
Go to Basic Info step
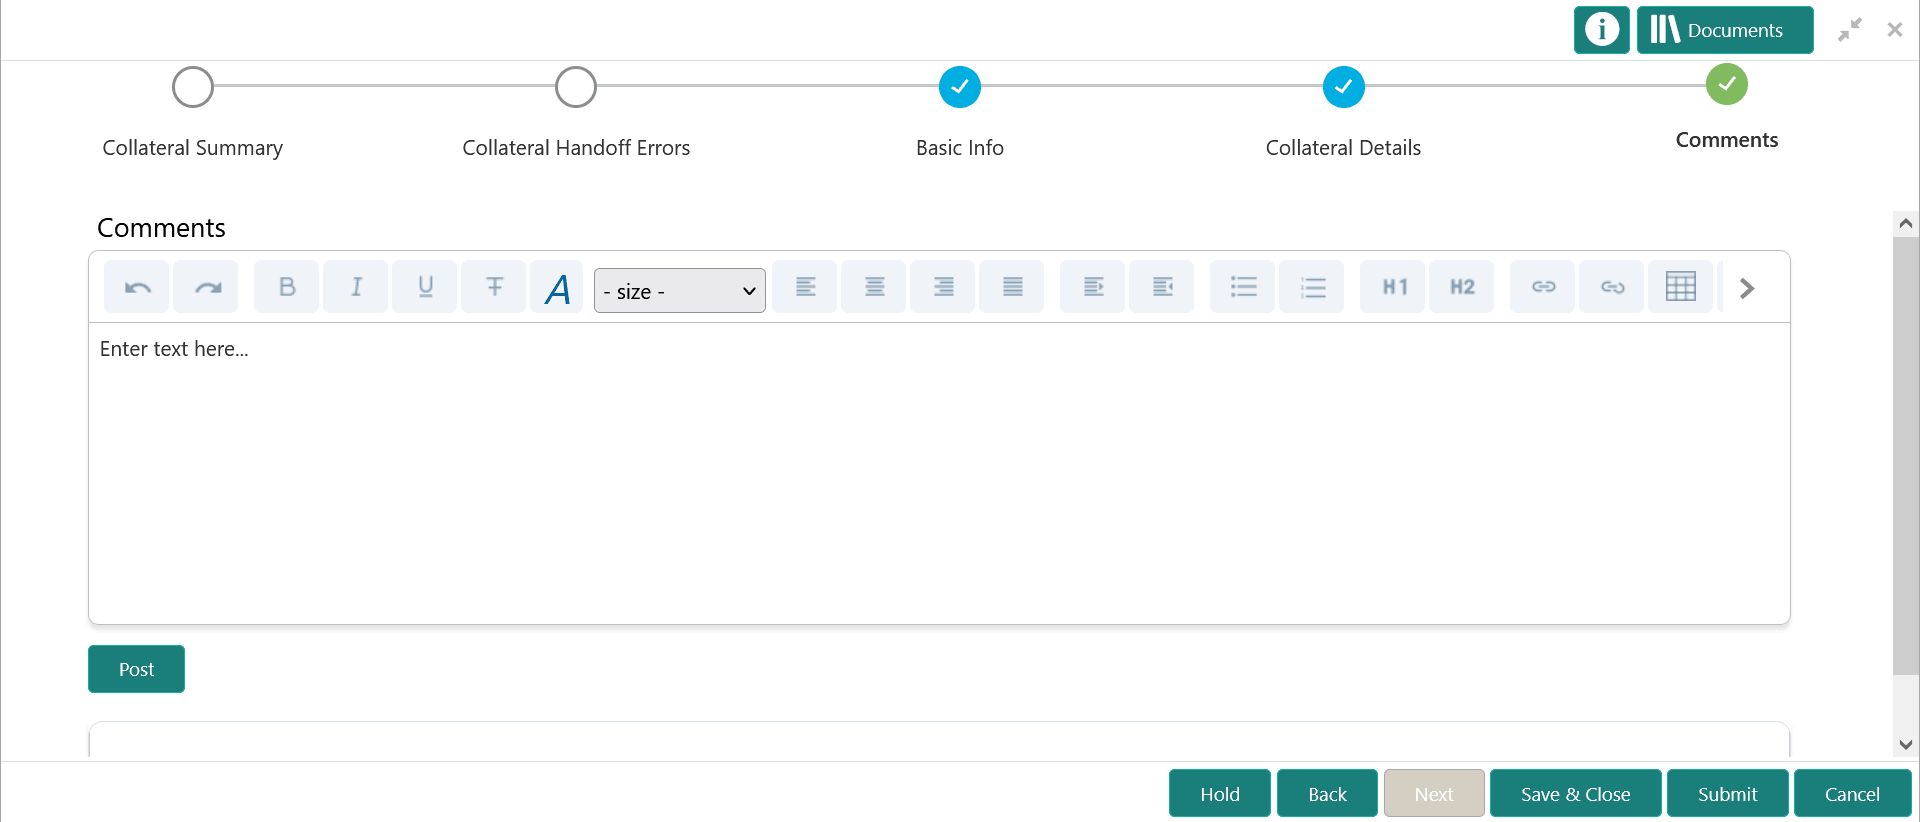click(960, 87)
